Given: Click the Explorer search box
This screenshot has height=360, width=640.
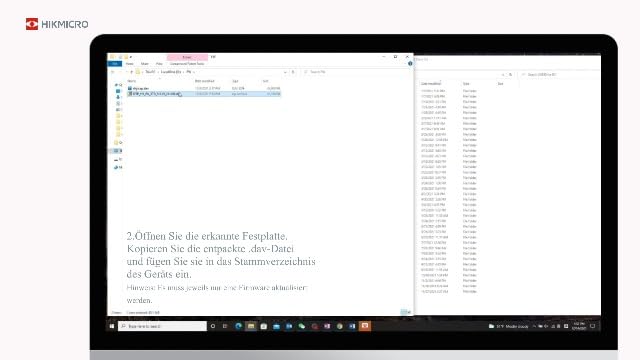Looking at the screenshot, I should coord(354,72).
